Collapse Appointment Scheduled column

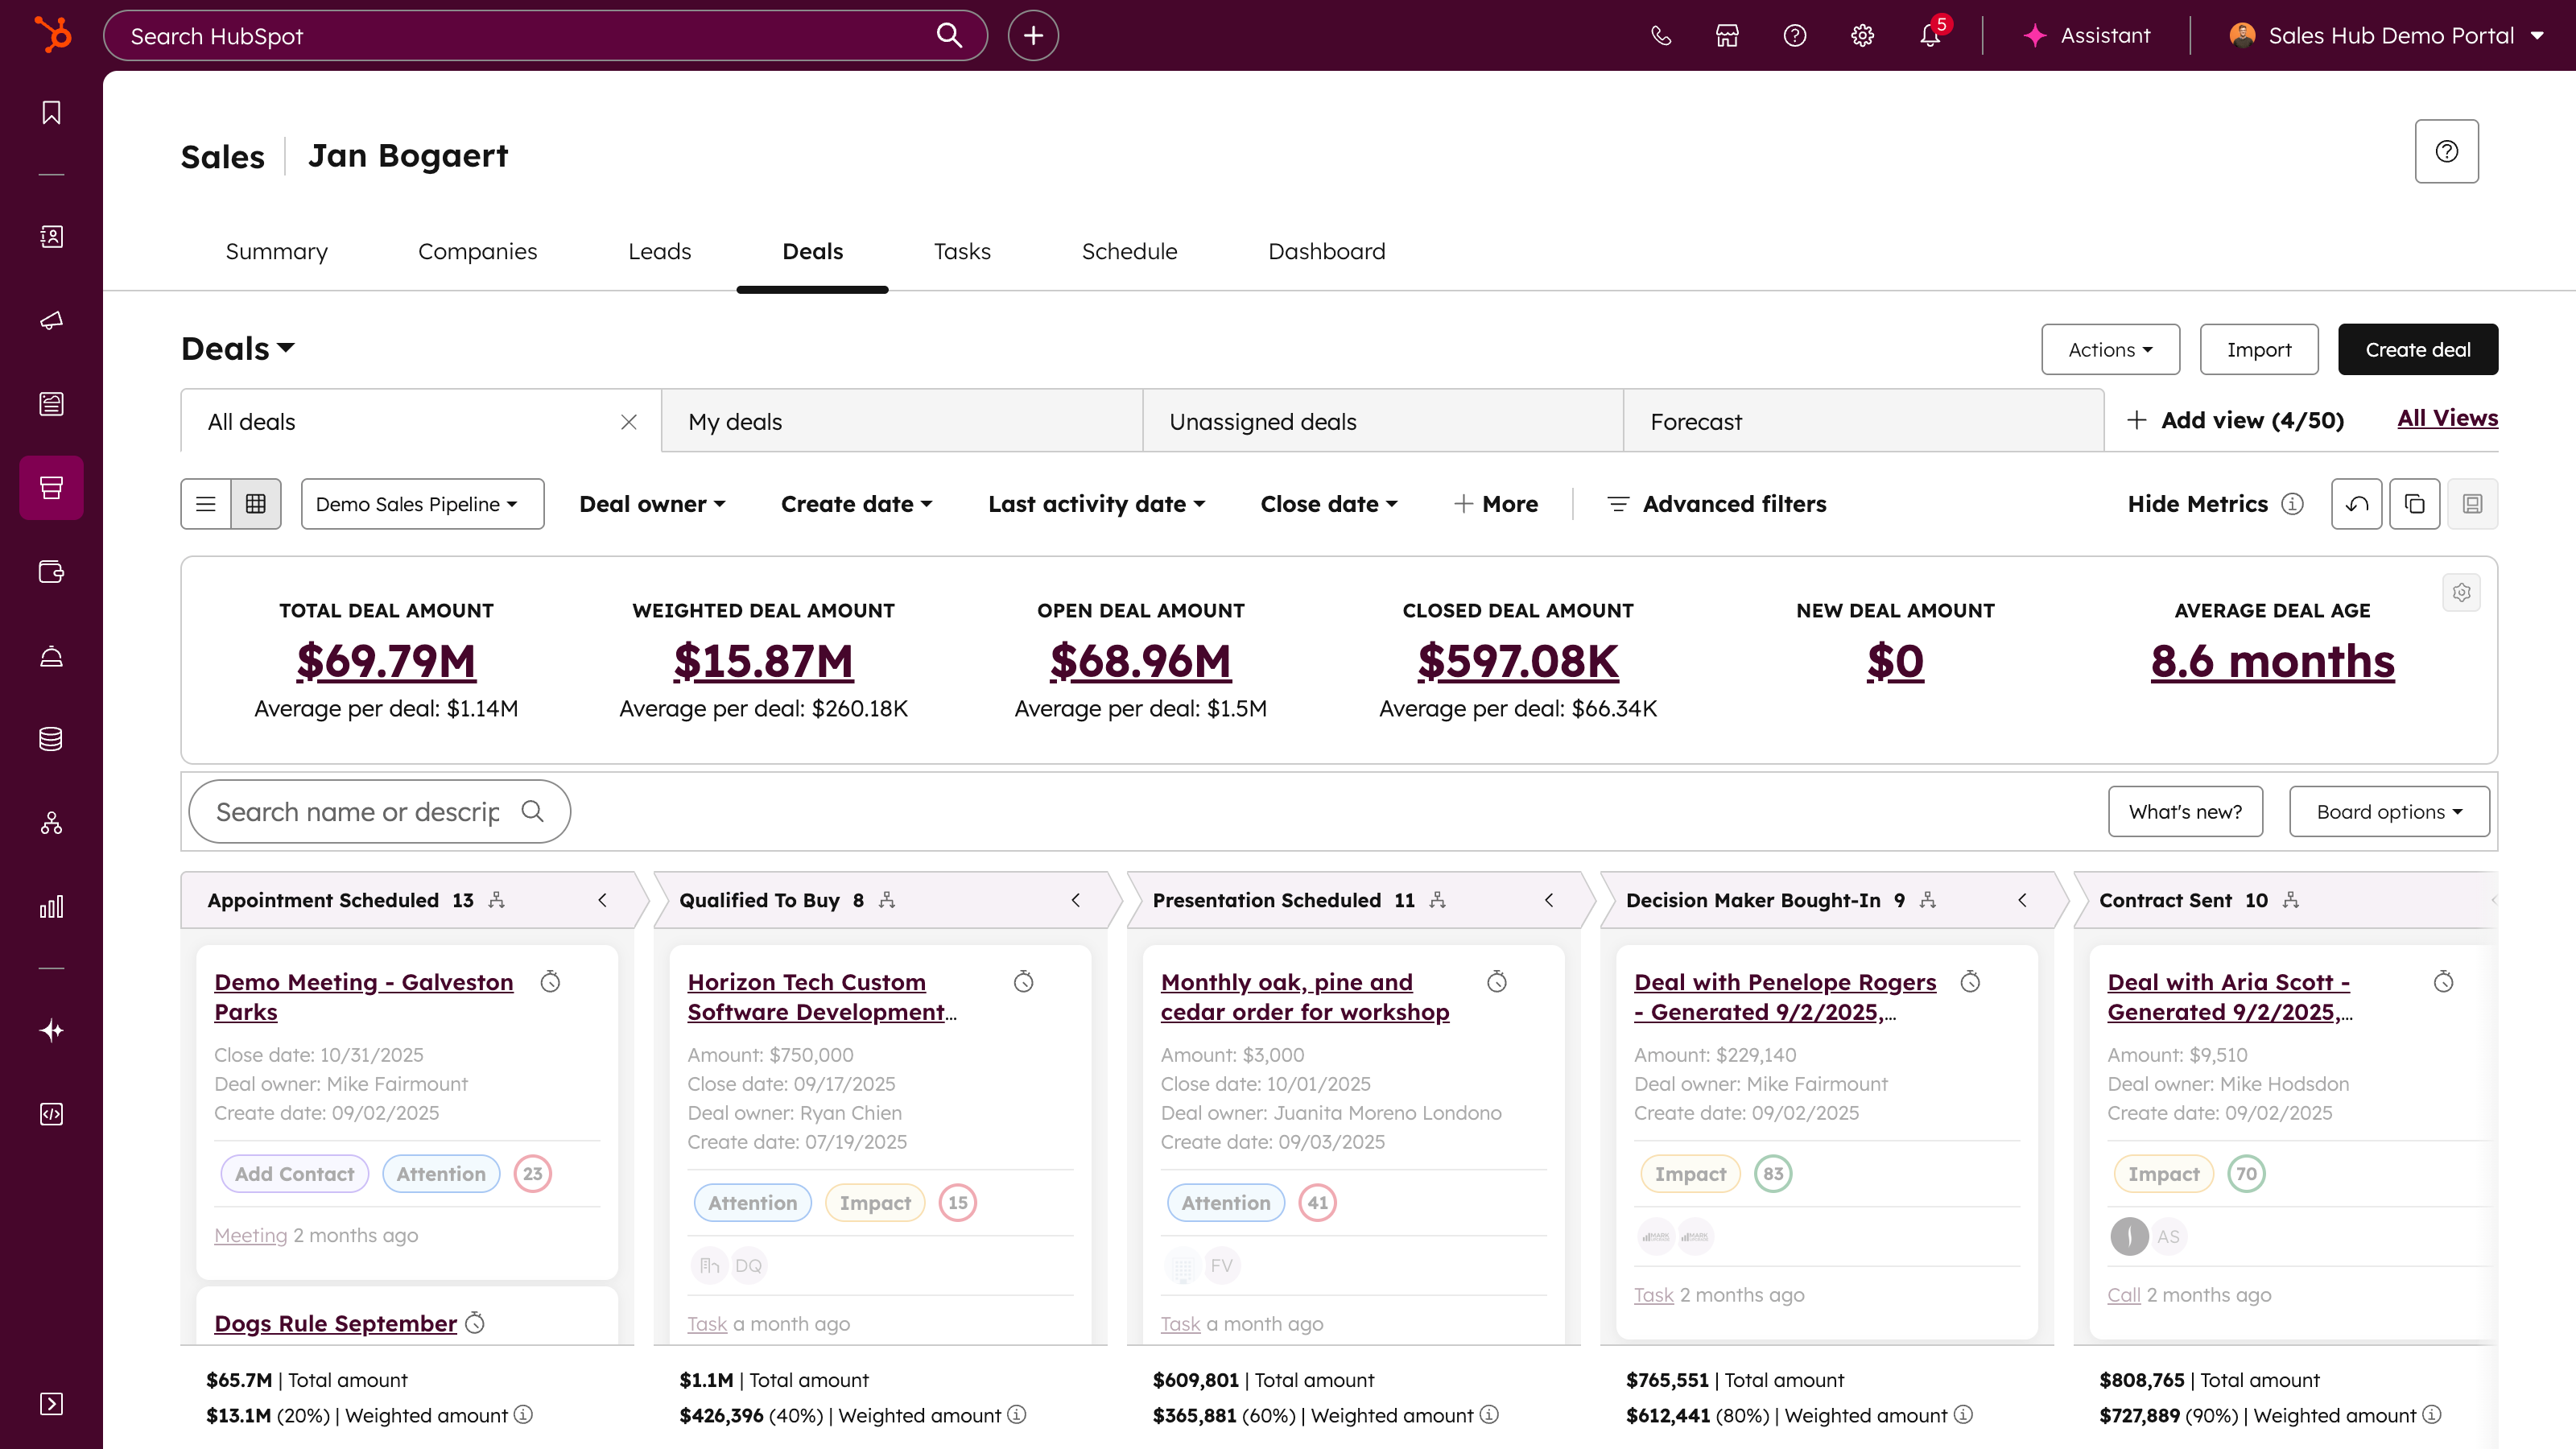(602, 900)
